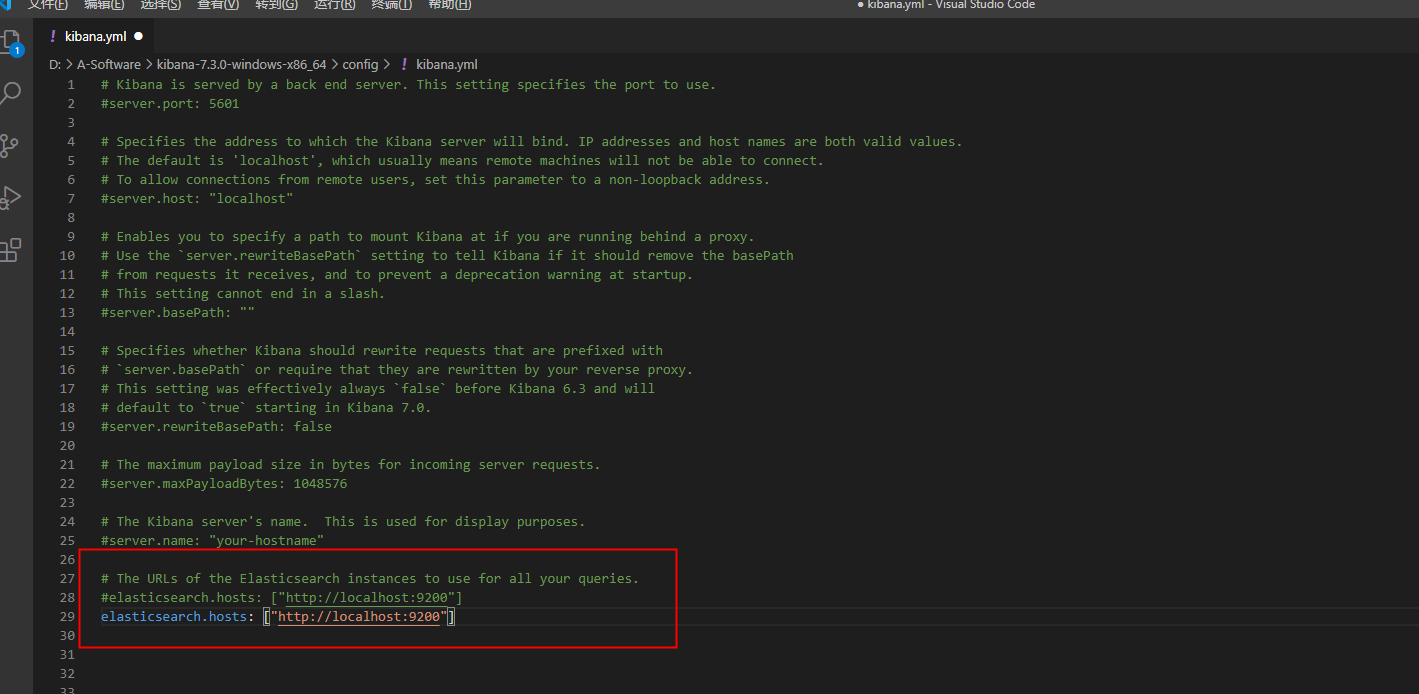Open the kibana.yml file breadcrumb
The width and height of the screenshot is (1419, 694).
pos(447,64)
